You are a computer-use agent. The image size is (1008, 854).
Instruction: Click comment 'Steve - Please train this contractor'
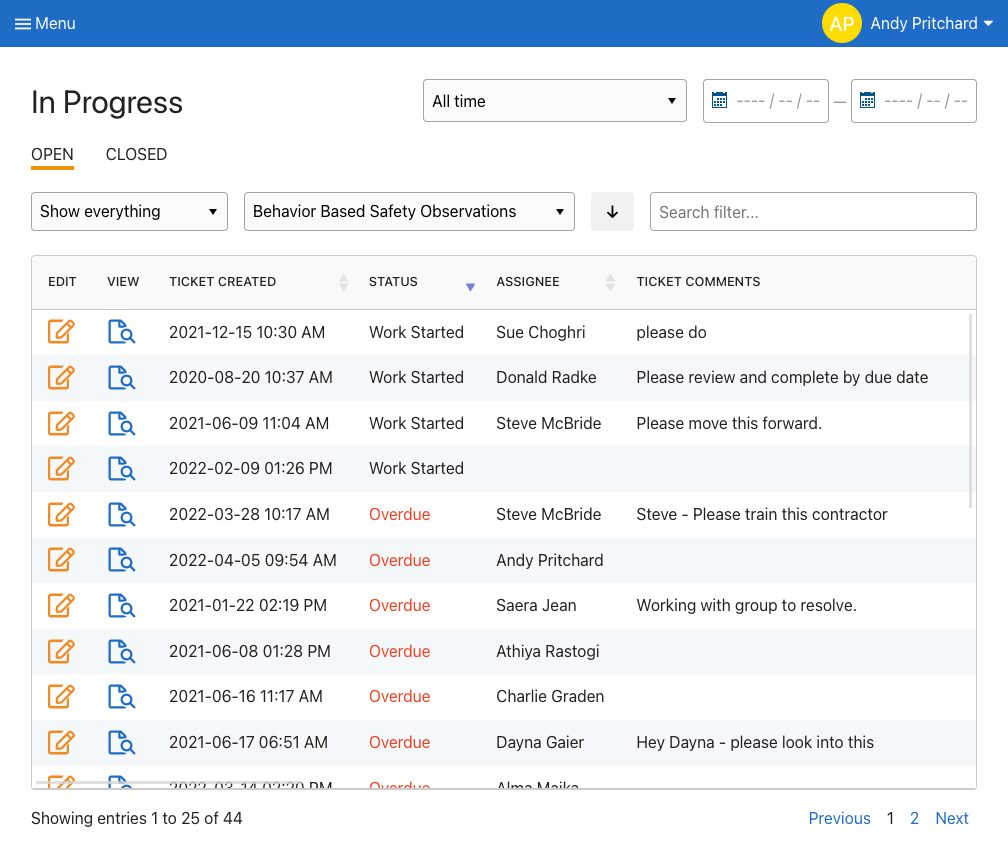(x=762, y=514)
